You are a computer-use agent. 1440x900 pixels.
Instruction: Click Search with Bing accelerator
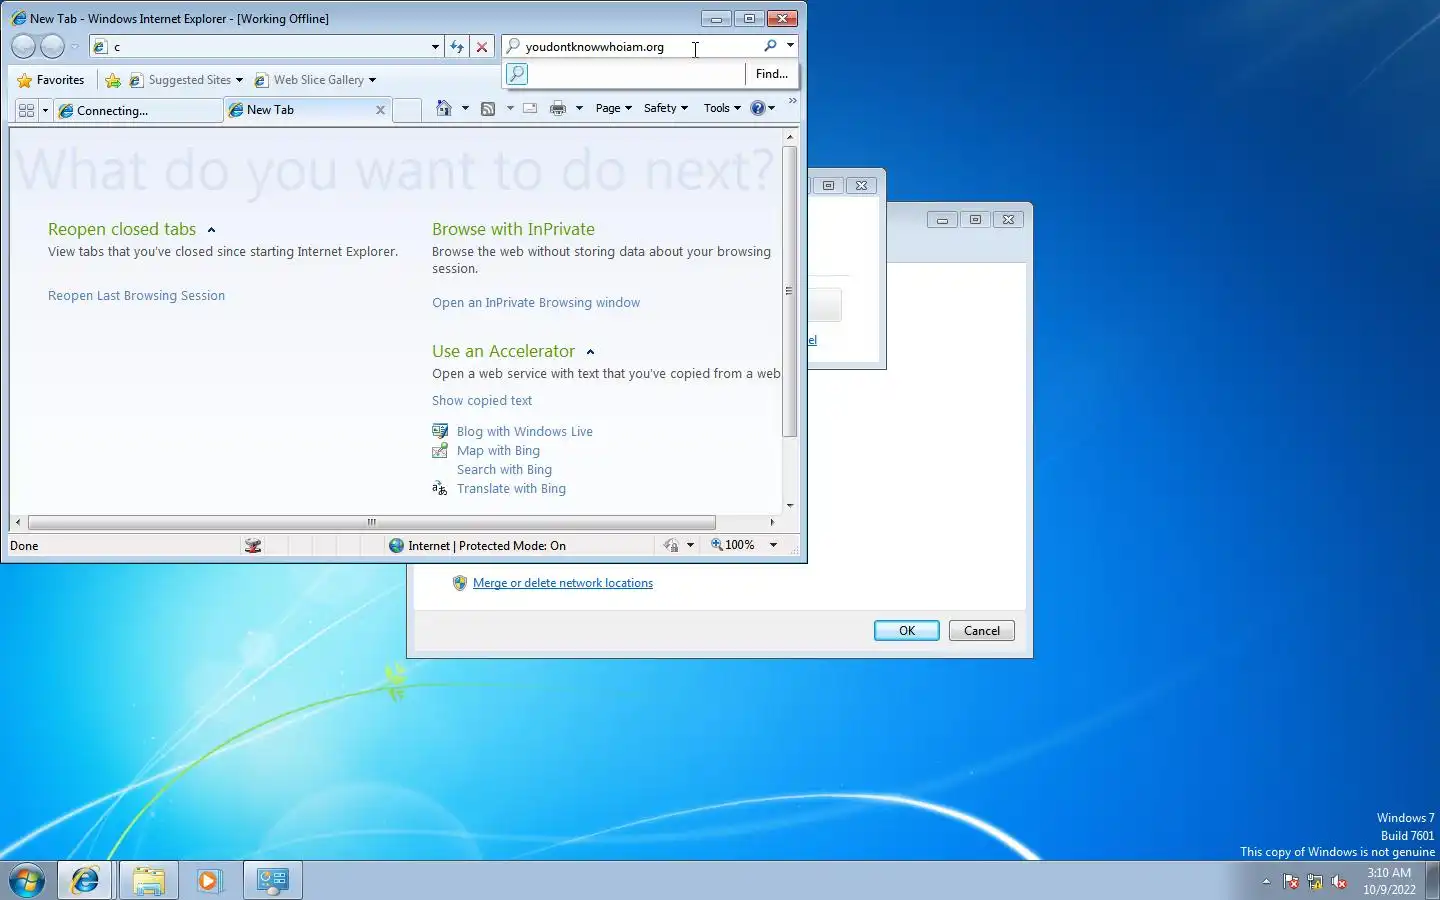tap(504, 470)
